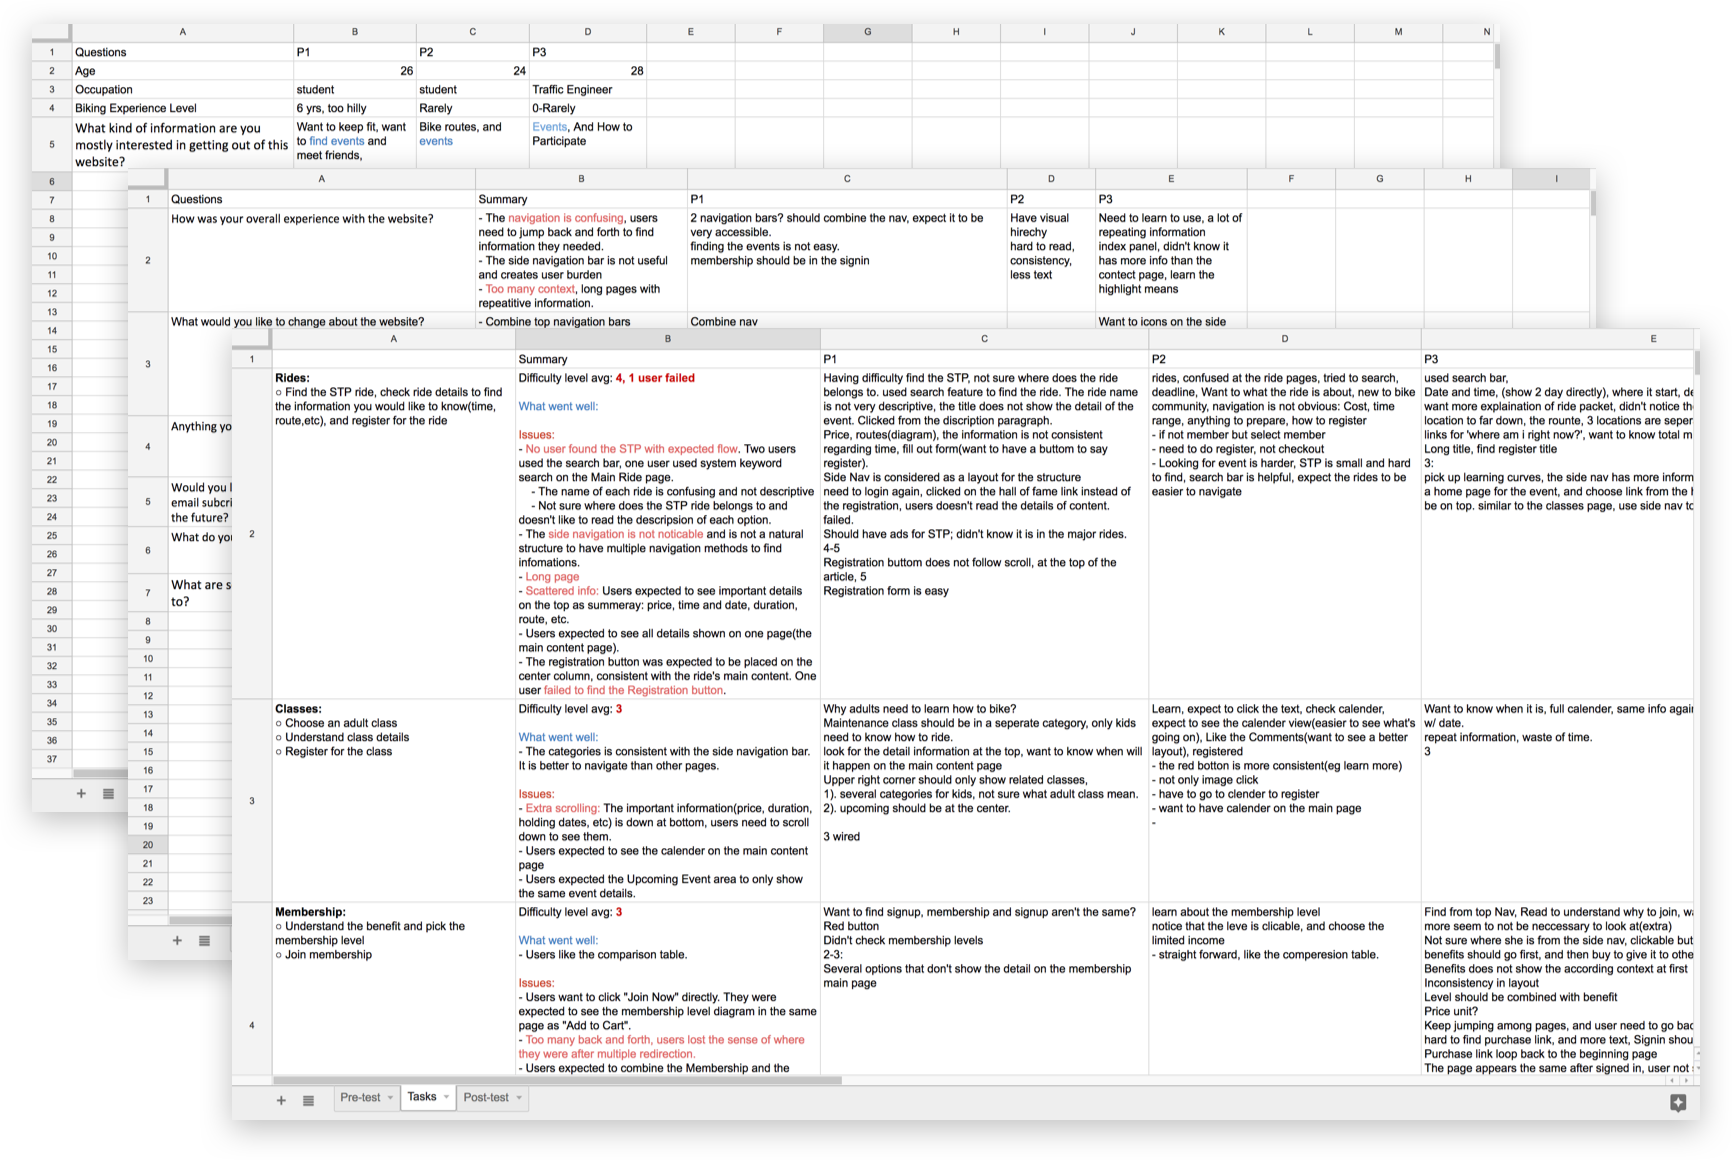Select row 2 header in the front Tasks sheet
This screenshot has height=1160, width=1732.
click(x=252, y=534)
